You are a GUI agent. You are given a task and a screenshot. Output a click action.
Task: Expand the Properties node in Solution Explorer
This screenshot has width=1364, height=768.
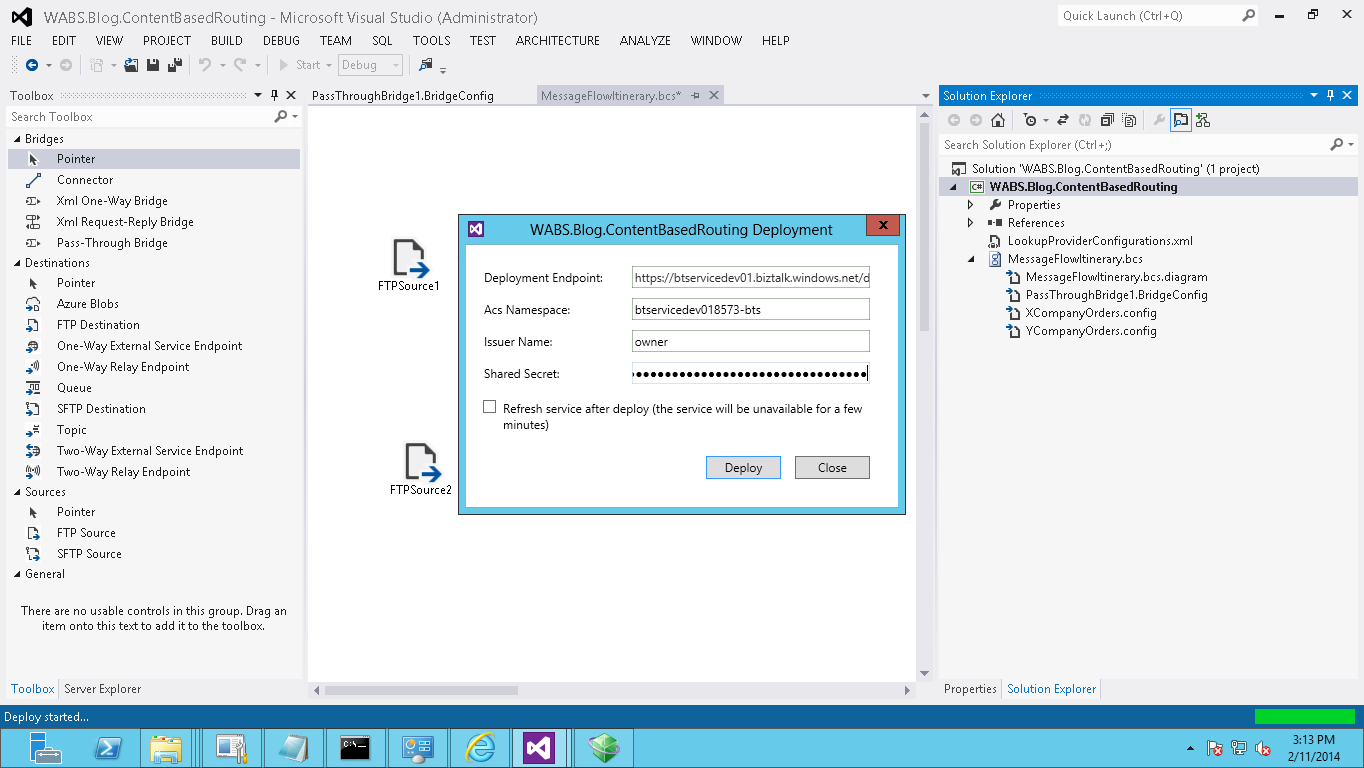click(970, 205)
